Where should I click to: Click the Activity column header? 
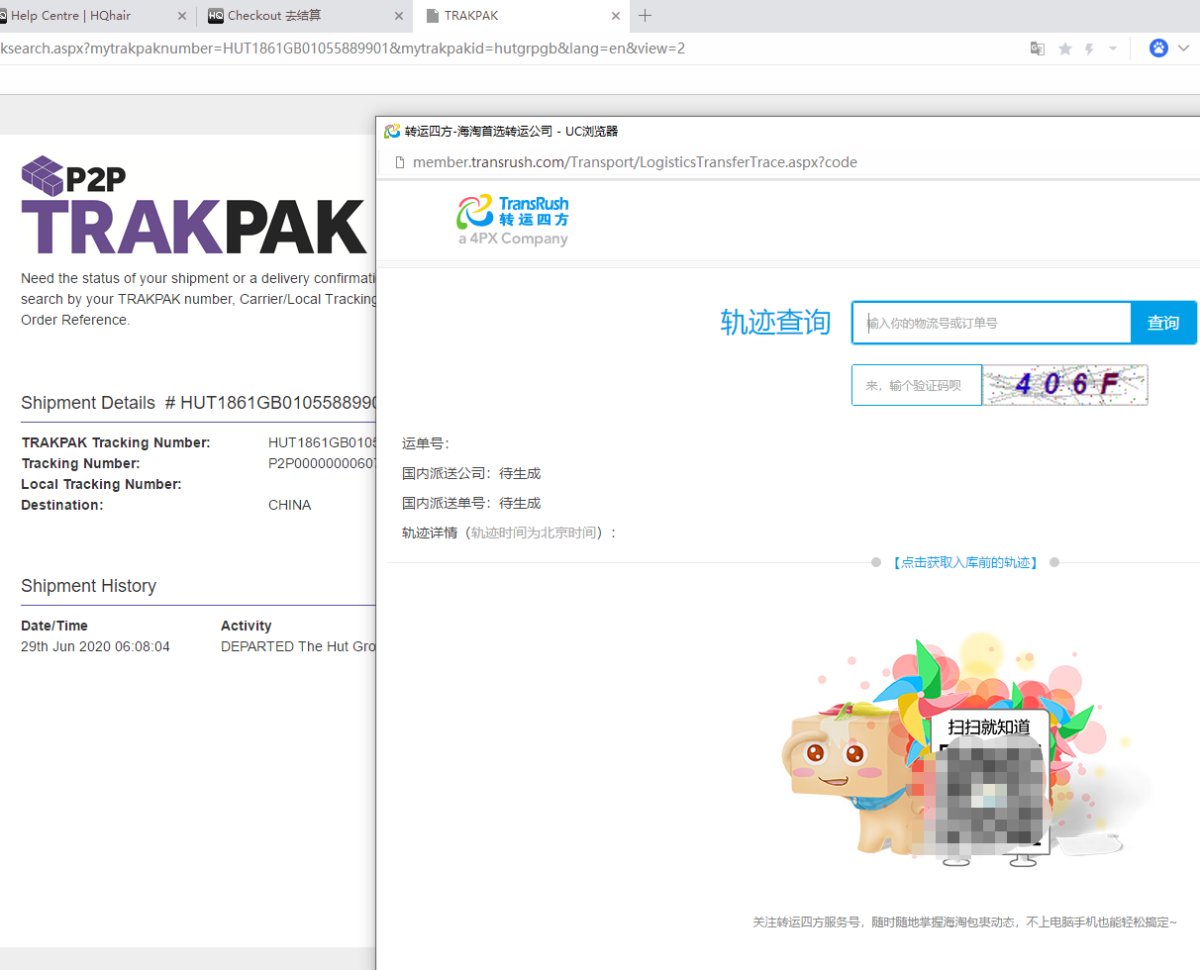(x=246, y=626)
